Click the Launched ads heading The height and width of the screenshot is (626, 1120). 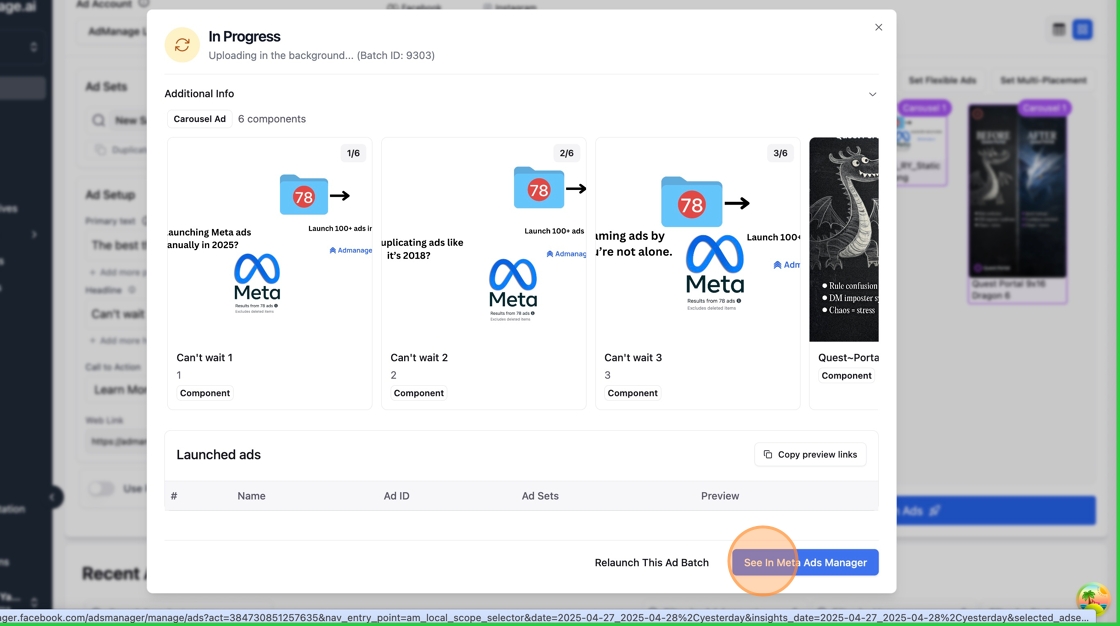[219, 454]
